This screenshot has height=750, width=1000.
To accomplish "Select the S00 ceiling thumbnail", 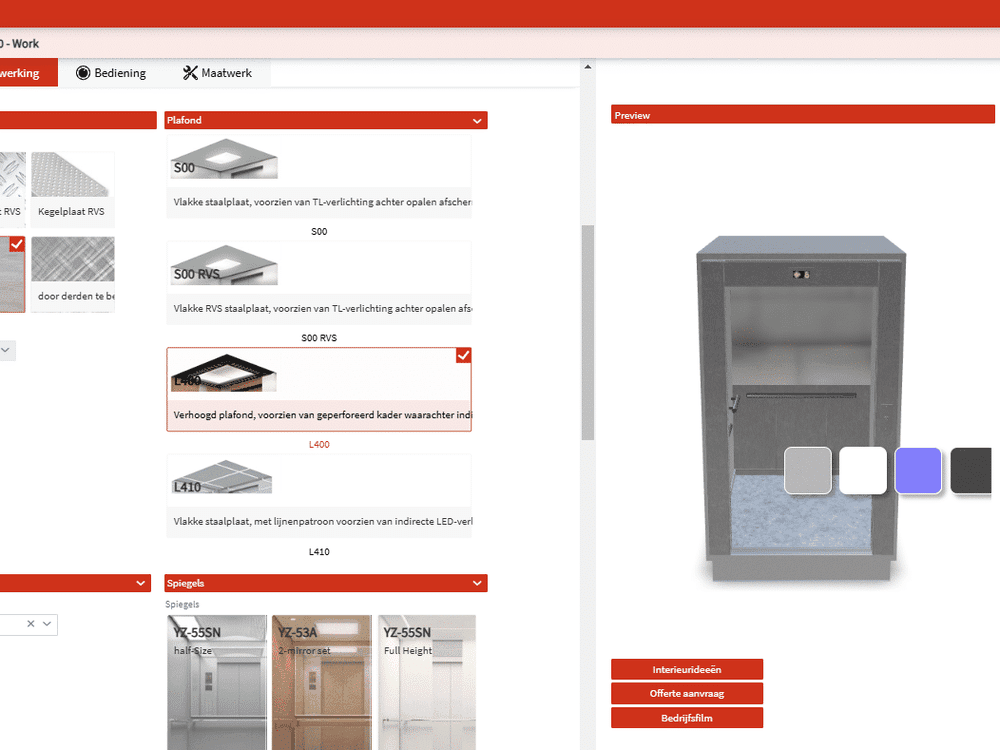I will coord(224,159).
